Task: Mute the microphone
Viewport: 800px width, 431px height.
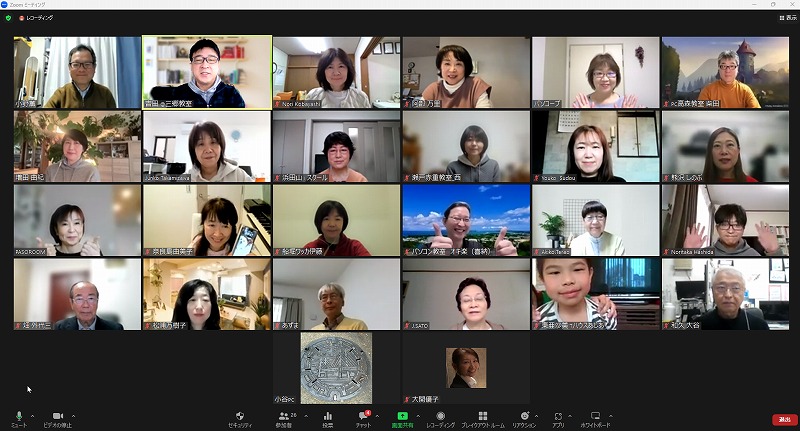Action: 18,418
